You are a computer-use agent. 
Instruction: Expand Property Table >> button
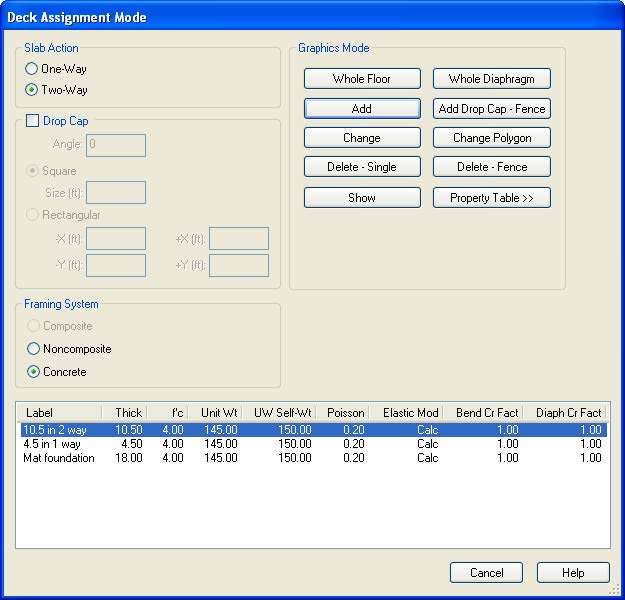click(491, 198)
